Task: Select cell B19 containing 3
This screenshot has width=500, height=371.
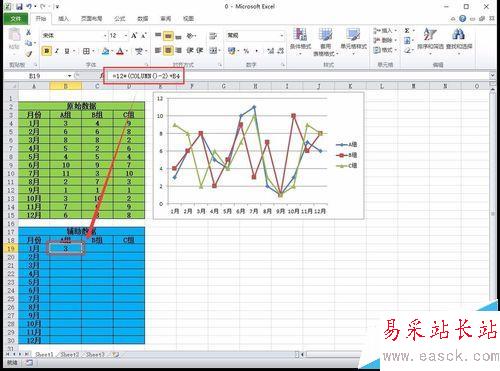Action: coord(66,249)
